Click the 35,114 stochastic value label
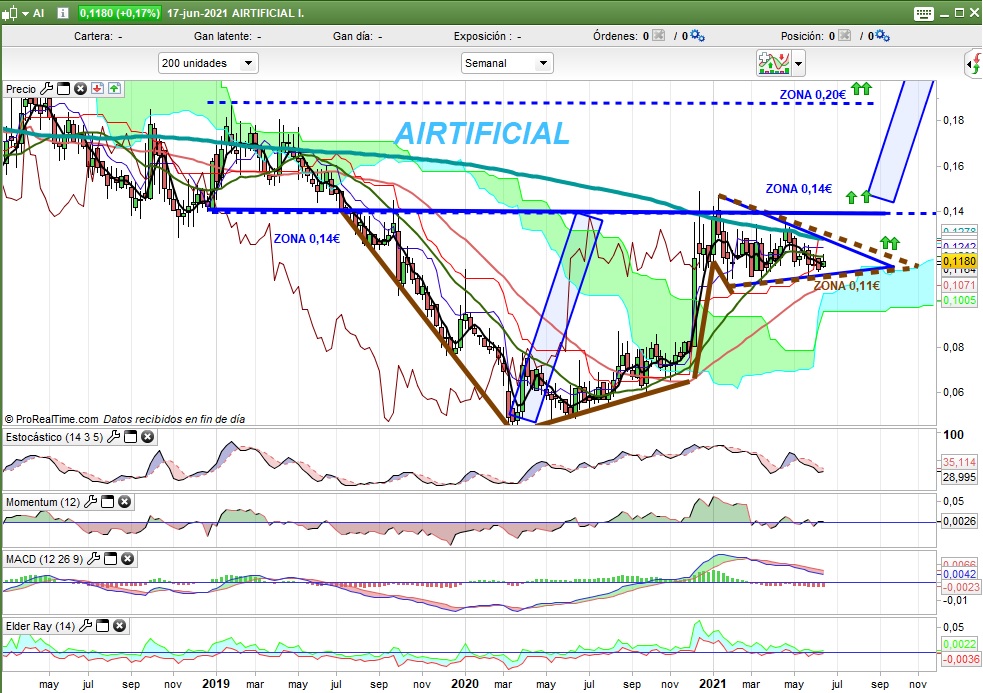Viewport: 983px width, 693px height. click(959, 462)
